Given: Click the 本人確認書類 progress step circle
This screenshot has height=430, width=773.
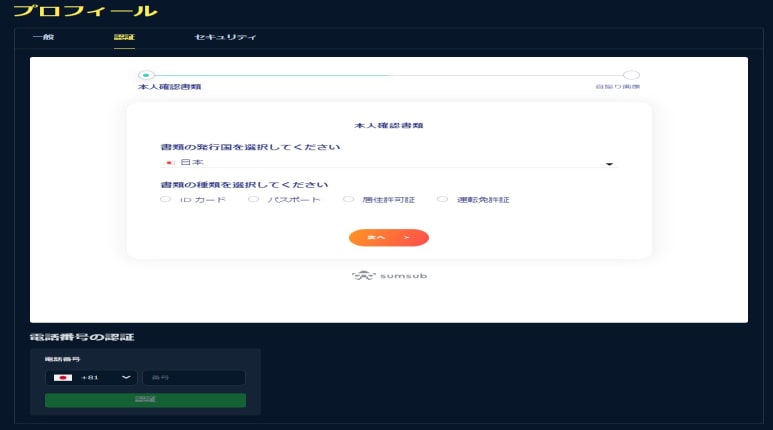Looking at the screenshot, I should [x=146, y=75].
